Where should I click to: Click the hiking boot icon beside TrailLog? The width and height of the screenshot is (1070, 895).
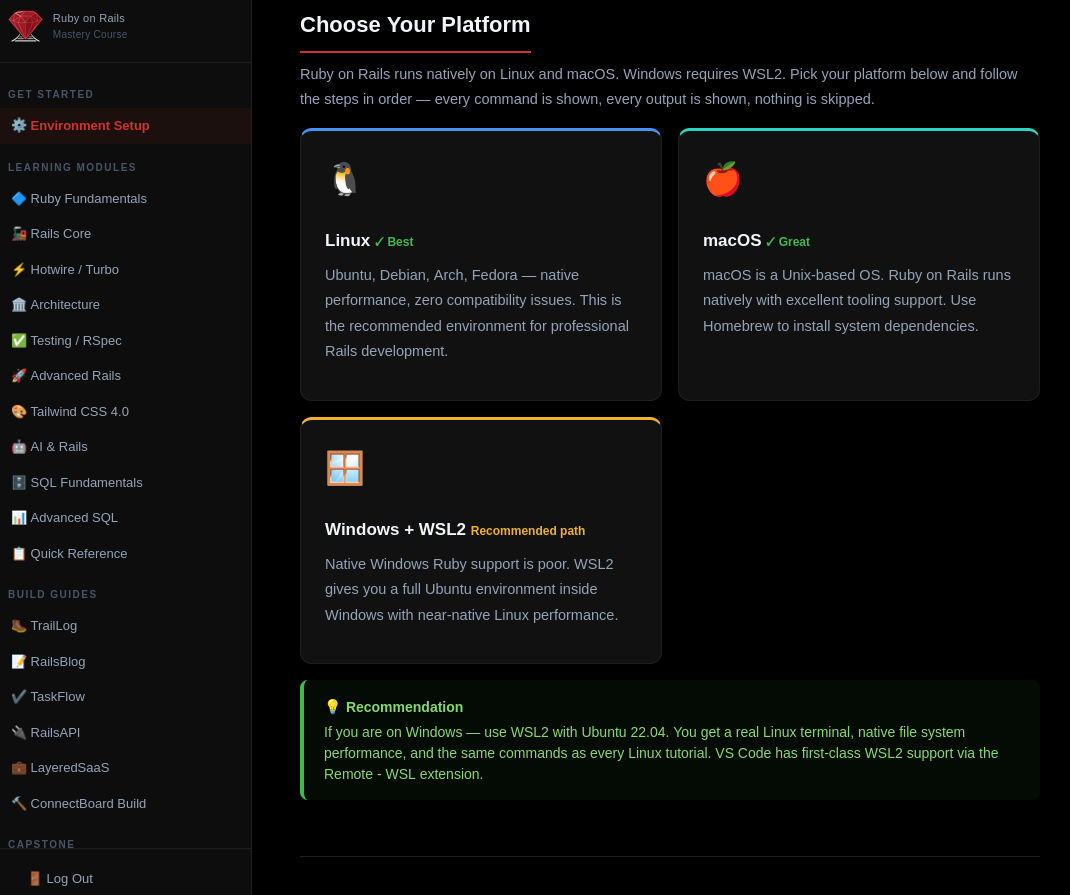(19, 626)
